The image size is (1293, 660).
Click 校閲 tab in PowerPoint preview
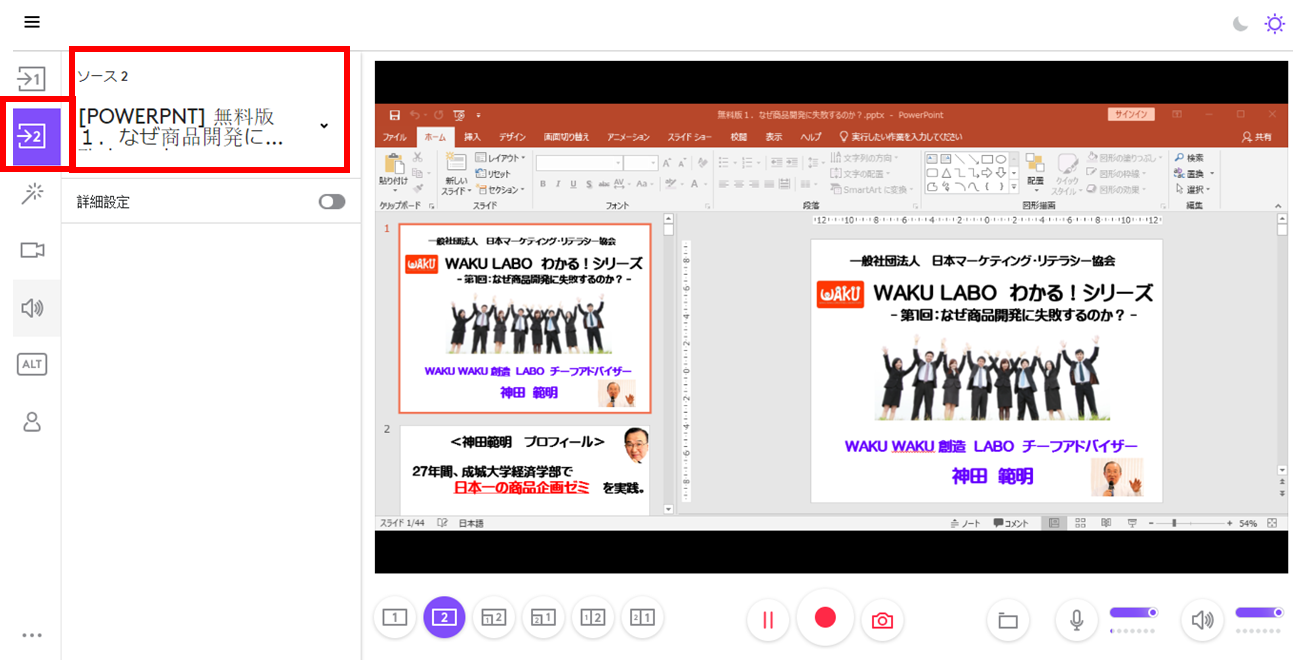tap(739, 137)
